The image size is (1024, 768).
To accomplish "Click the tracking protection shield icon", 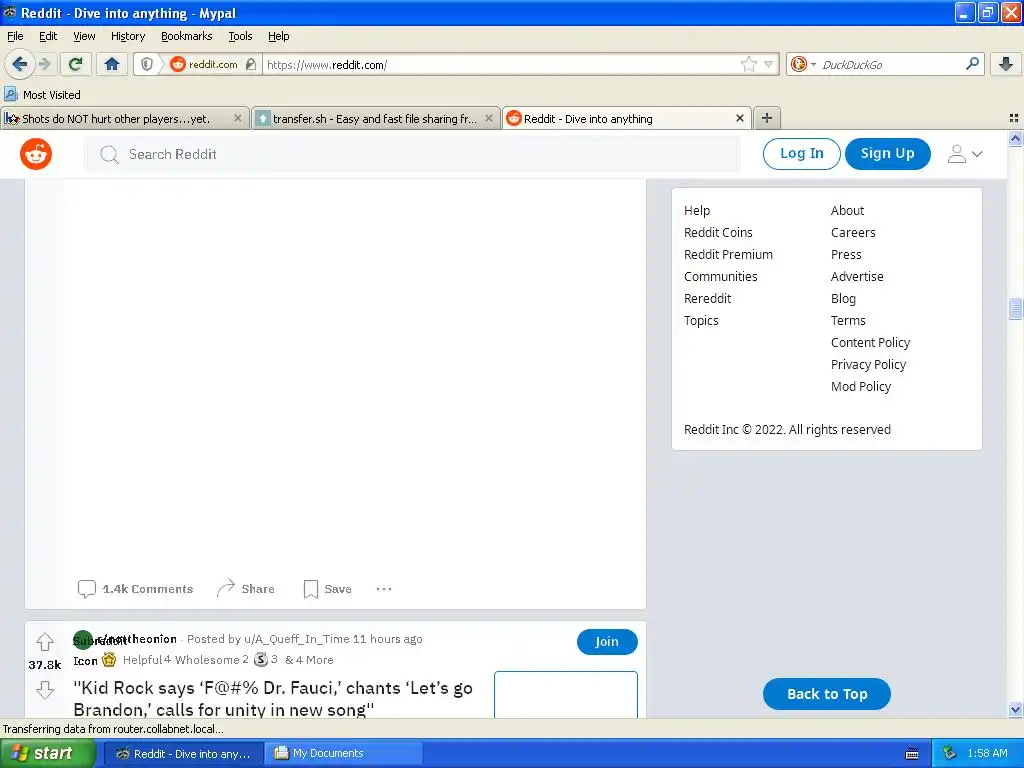I will [x=147, y=64].
